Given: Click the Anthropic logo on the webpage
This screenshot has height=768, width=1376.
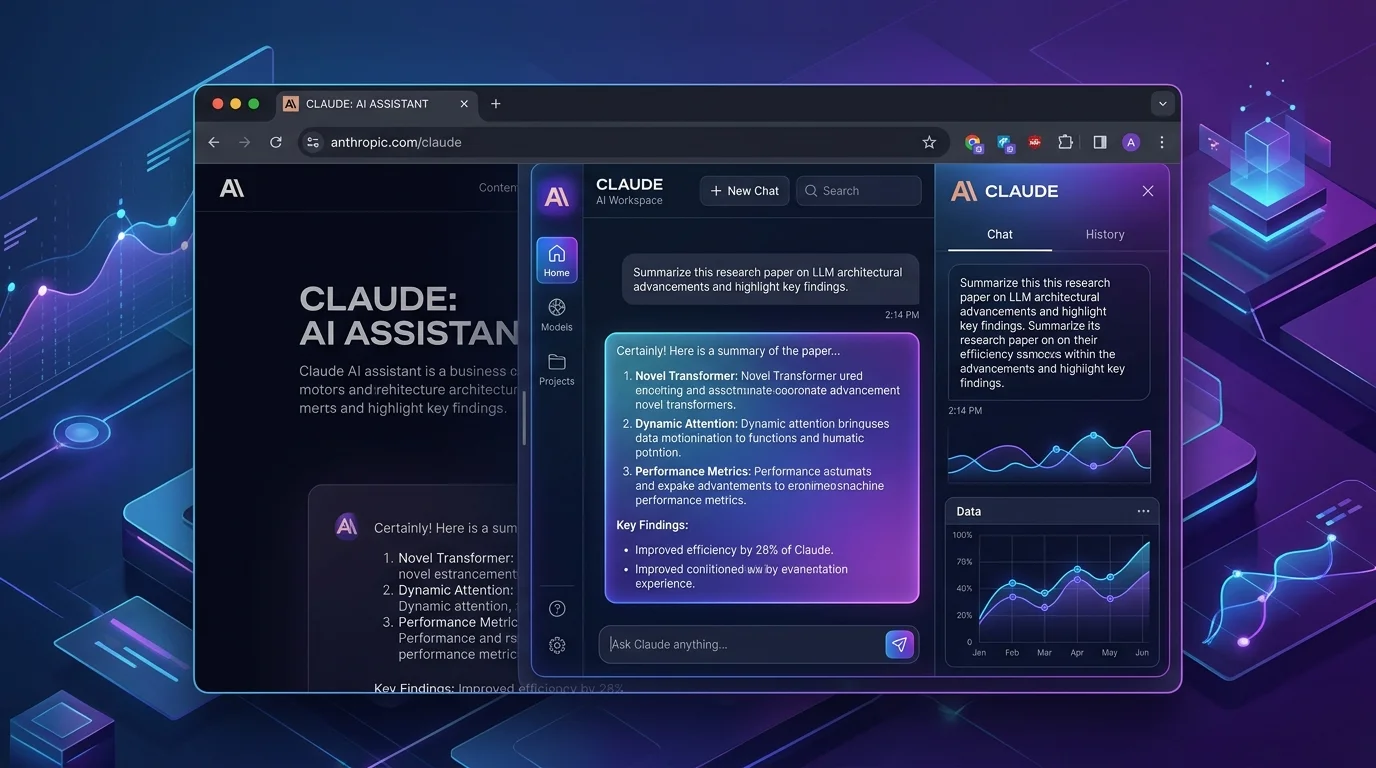Looking at the screenshot, I should pos(232,187).
